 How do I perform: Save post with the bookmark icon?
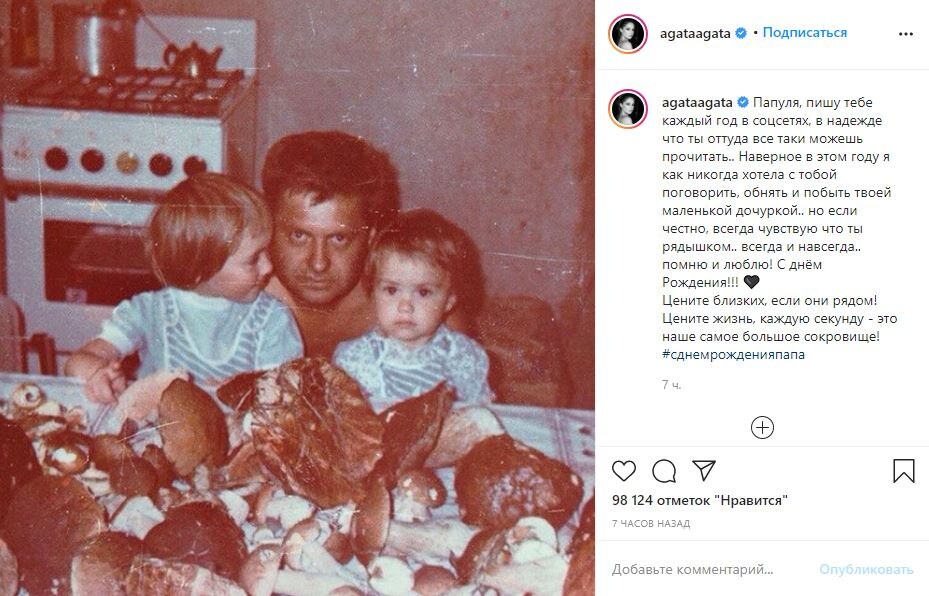point(904,471)
